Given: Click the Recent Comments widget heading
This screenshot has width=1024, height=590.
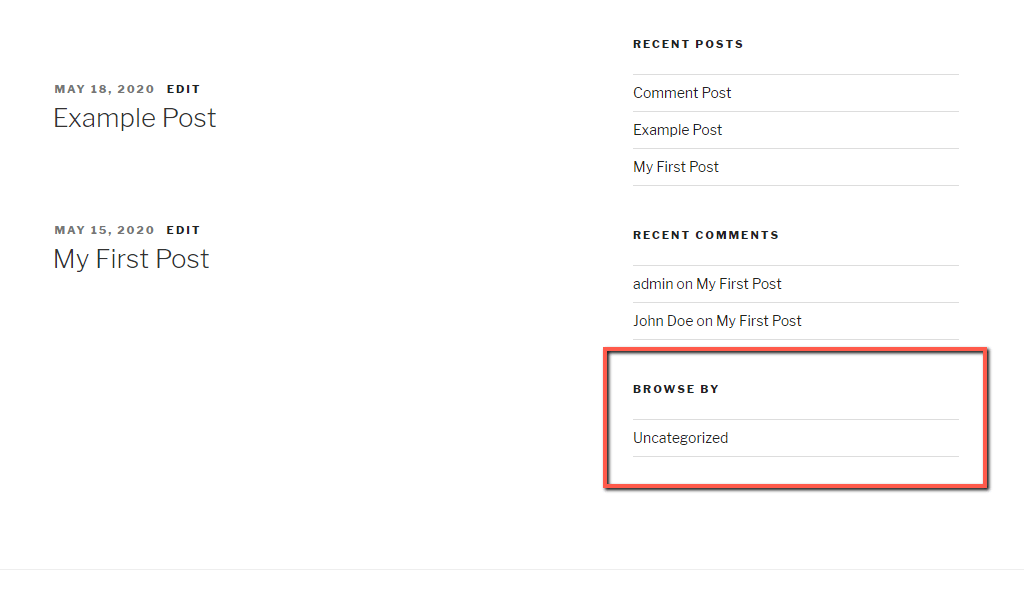Looking at the screenshot, I should coord(706,235).
